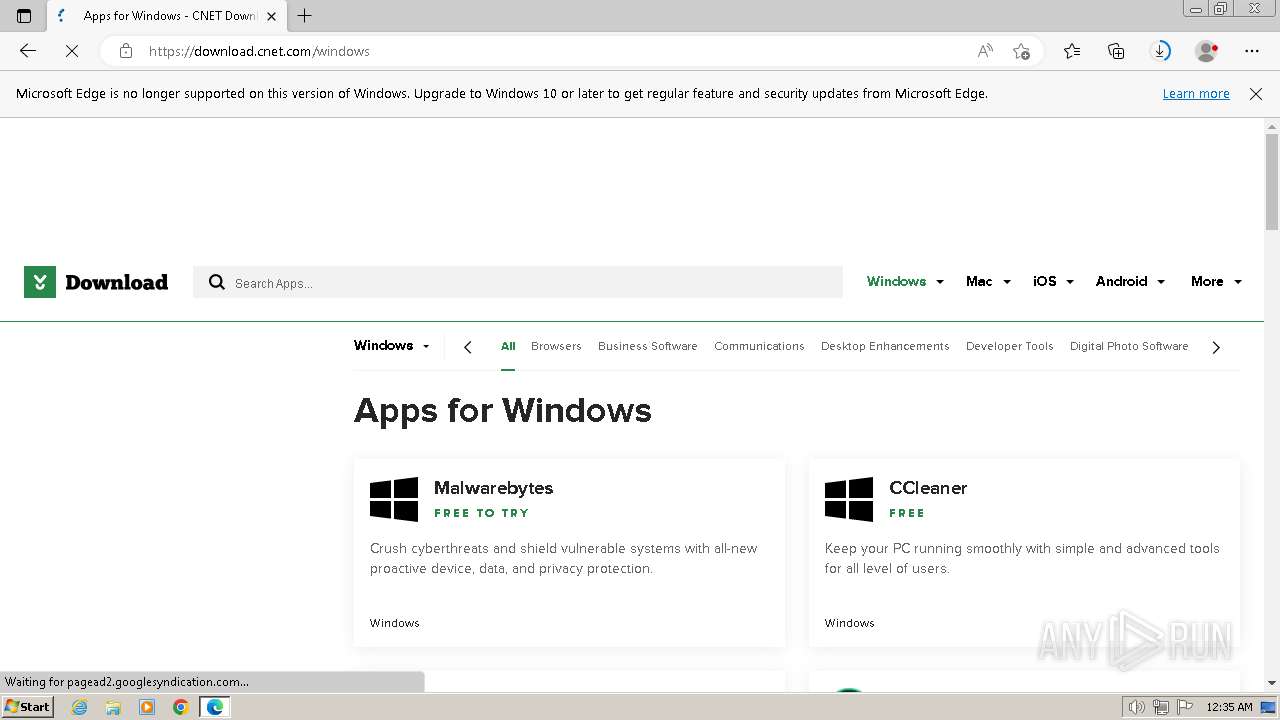The height and width of the screenshot is (720, 1280).
Task: Open File Explorer from taskbar
Action: (113, 707)
